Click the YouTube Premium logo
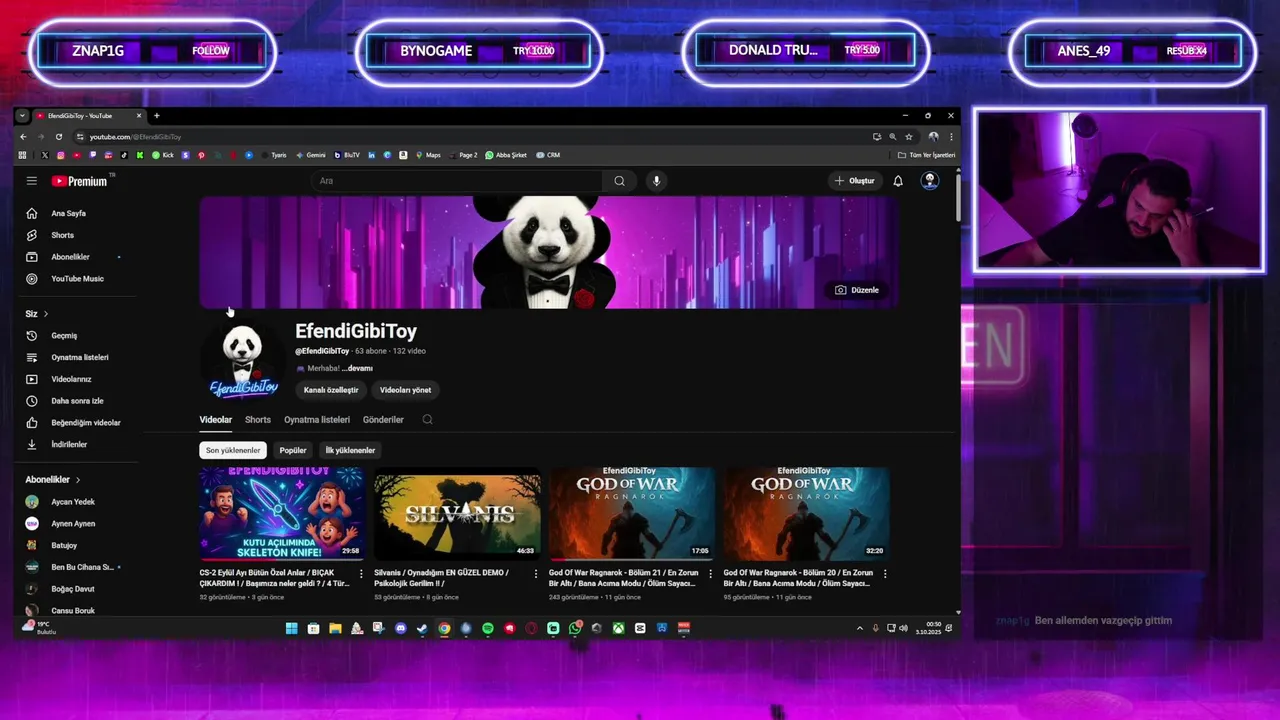The image size is (1280, 720). (80, 181)
